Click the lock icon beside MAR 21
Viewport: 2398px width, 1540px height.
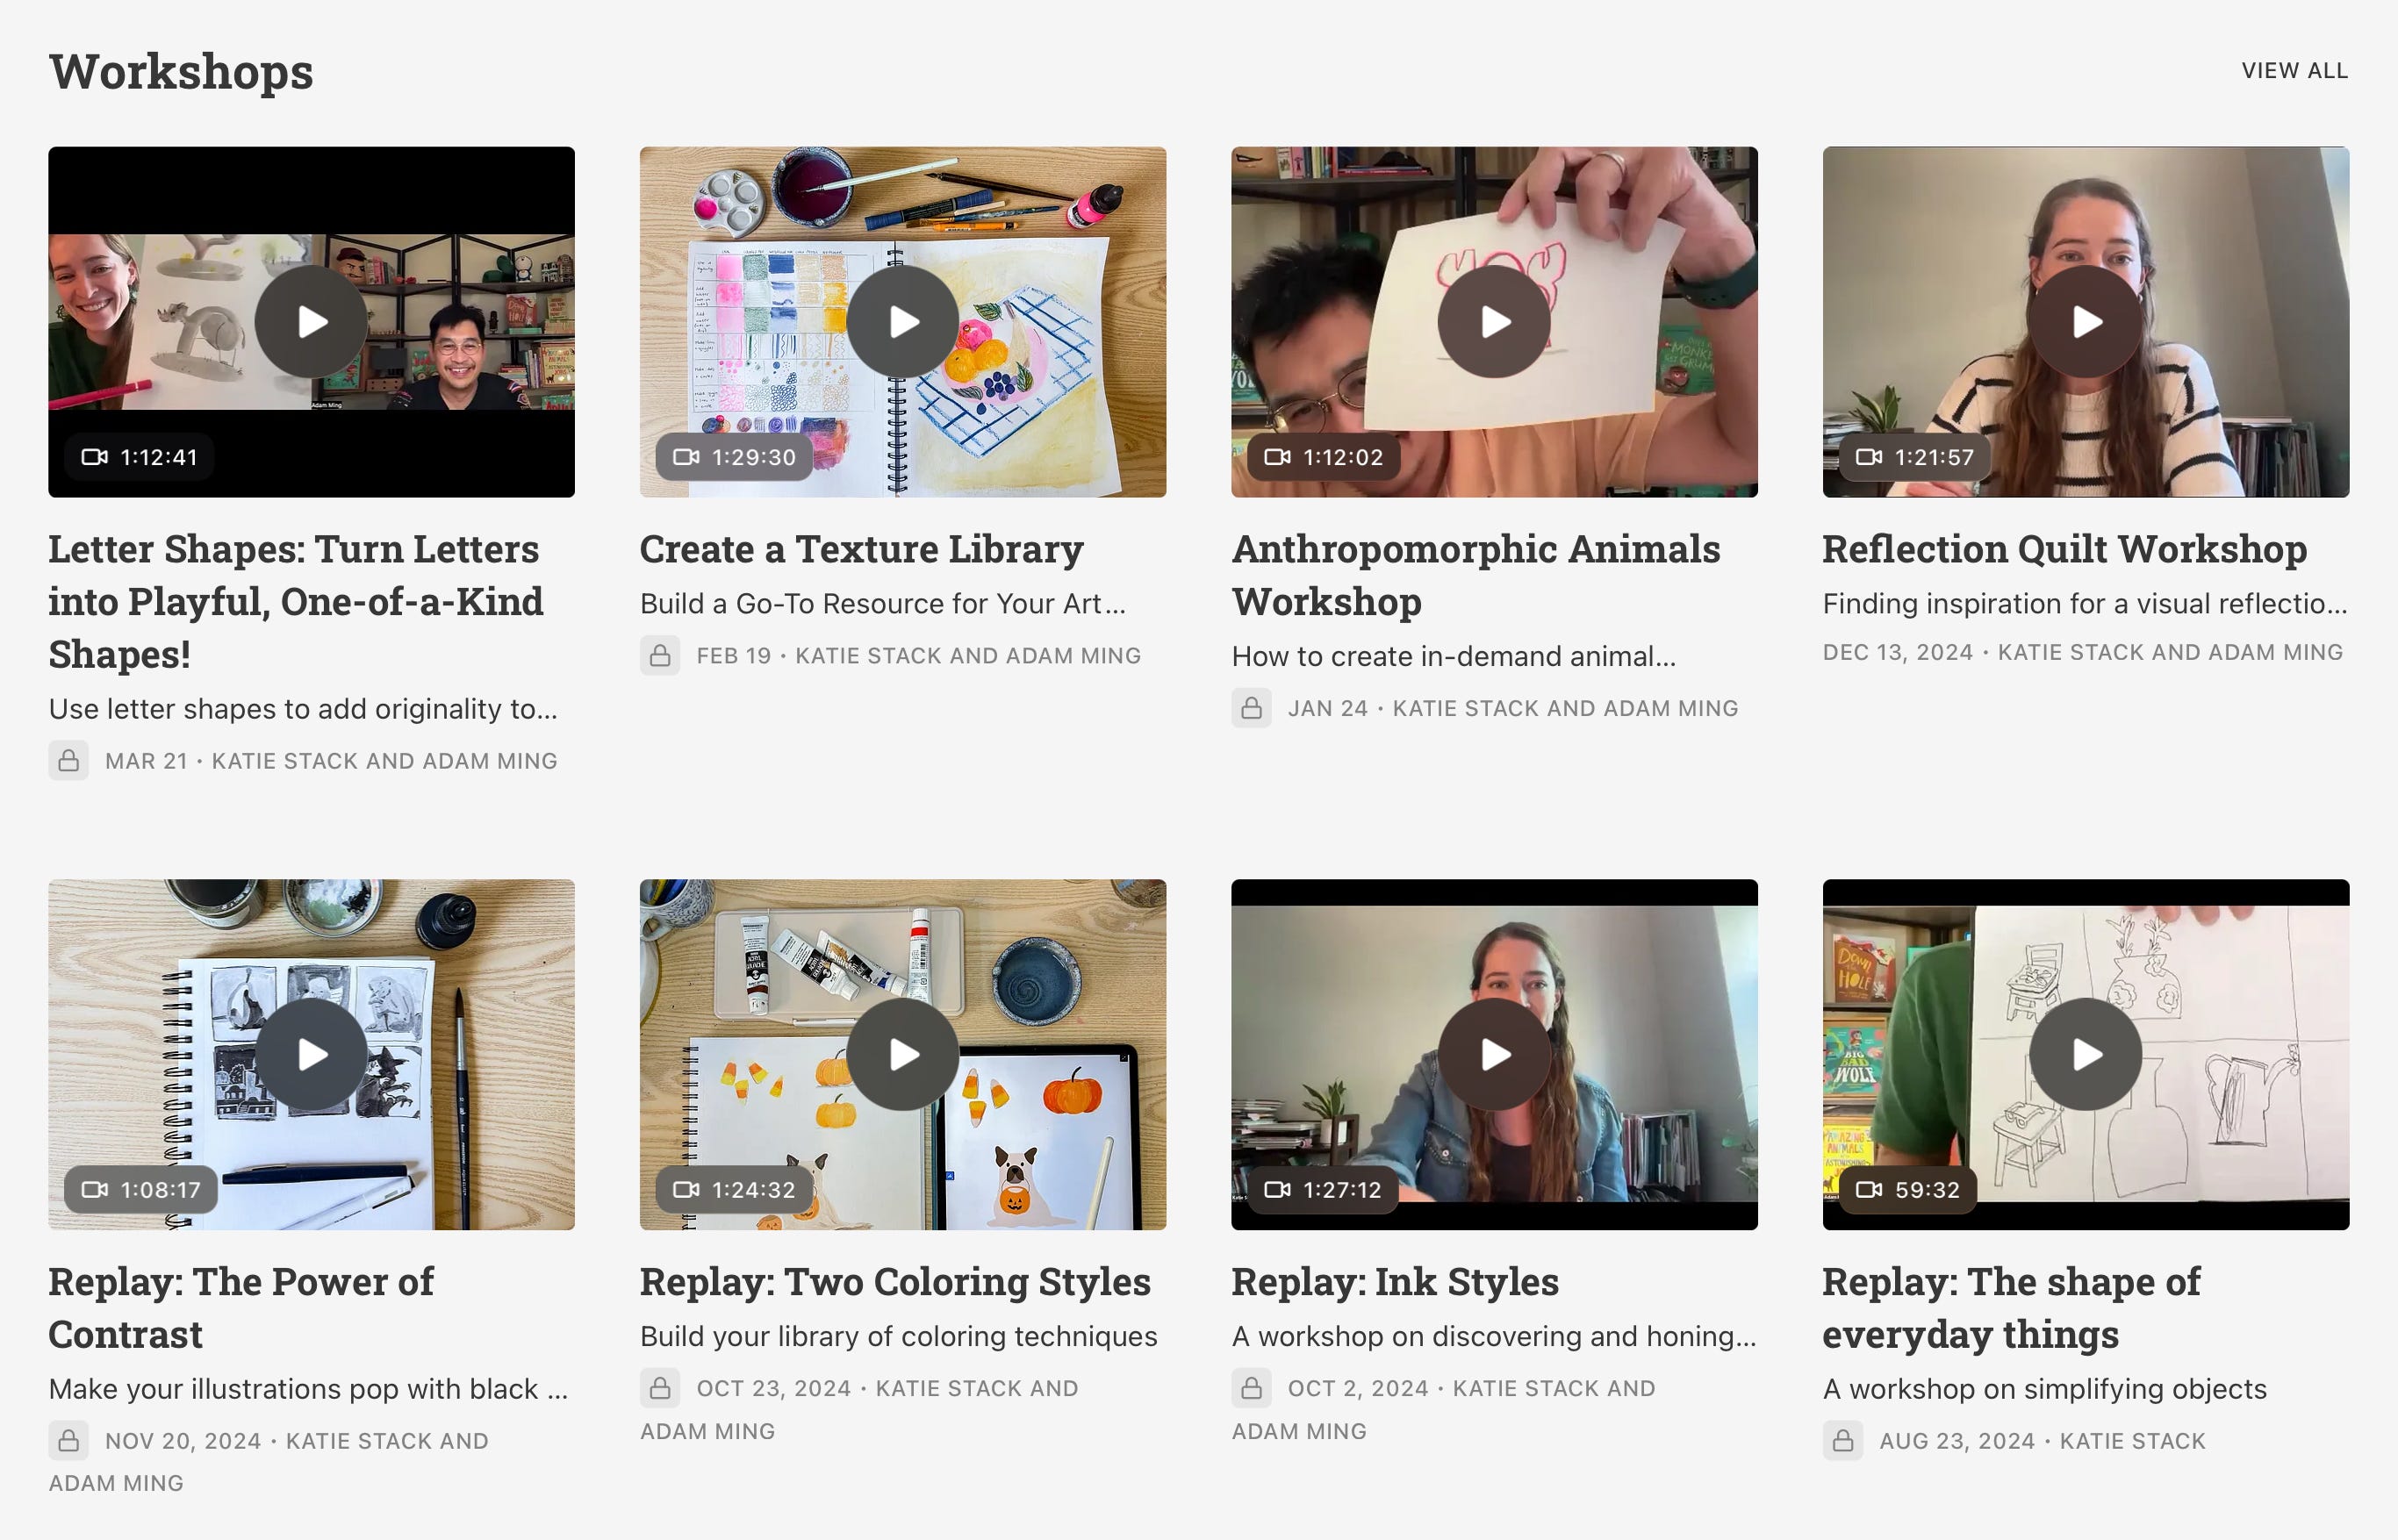click(69, 761)
